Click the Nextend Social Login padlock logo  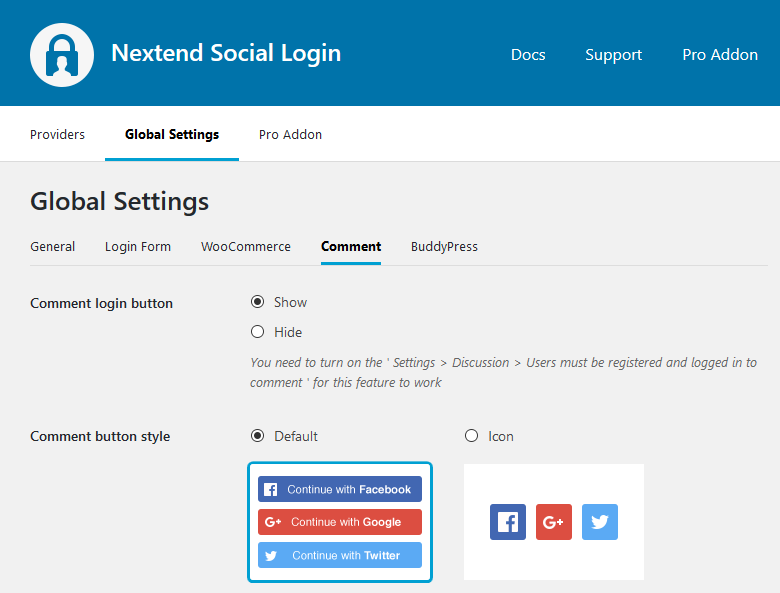(62, 54)
